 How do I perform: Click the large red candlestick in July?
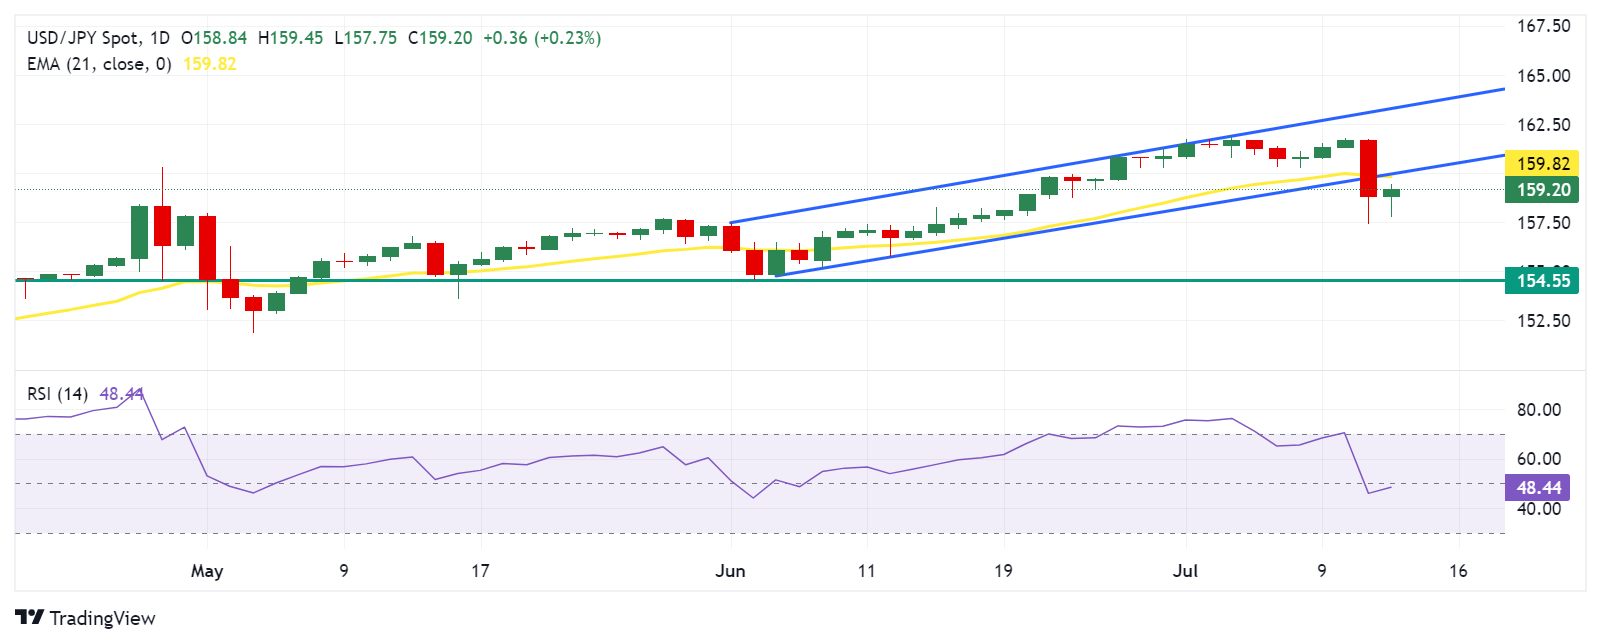click(x=1368, y=168)
